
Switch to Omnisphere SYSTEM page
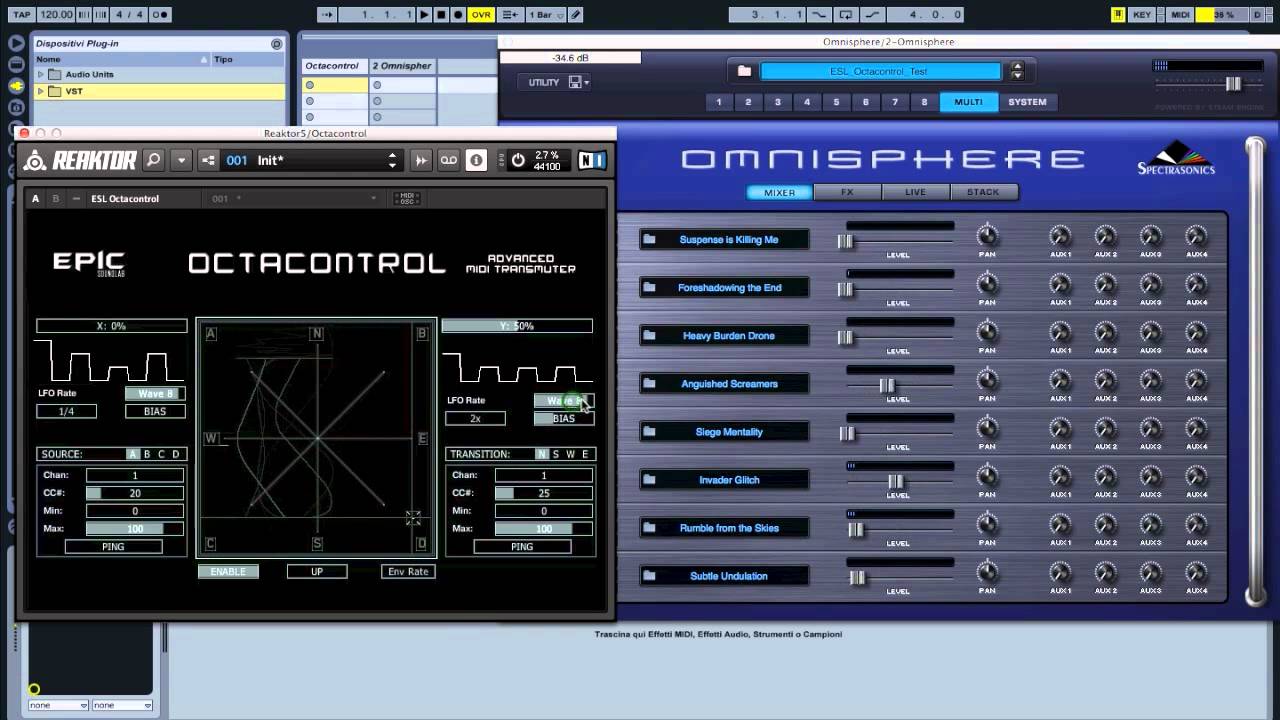coord(1027,102)
